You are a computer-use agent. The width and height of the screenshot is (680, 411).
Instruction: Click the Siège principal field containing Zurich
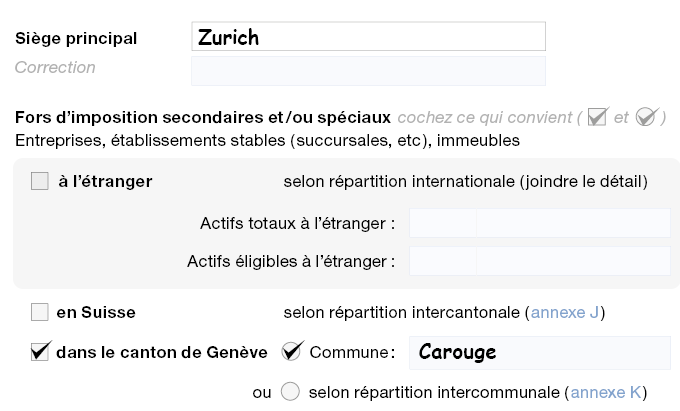pos(368,37)
